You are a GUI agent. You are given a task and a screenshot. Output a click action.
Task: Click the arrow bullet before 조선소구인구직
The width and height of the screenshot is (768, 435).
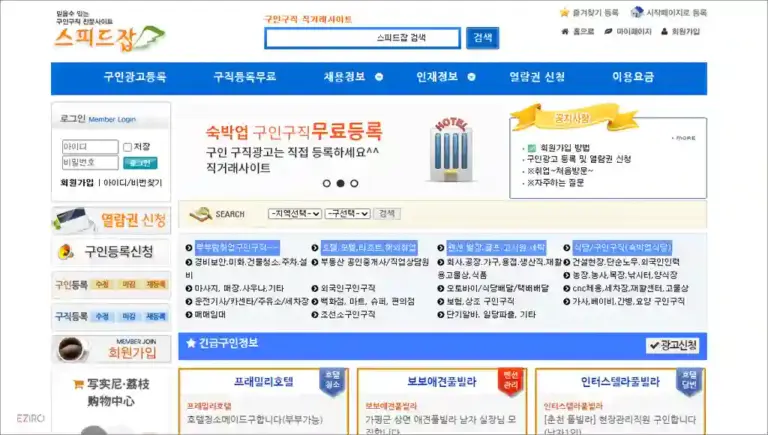pos(315,315)
